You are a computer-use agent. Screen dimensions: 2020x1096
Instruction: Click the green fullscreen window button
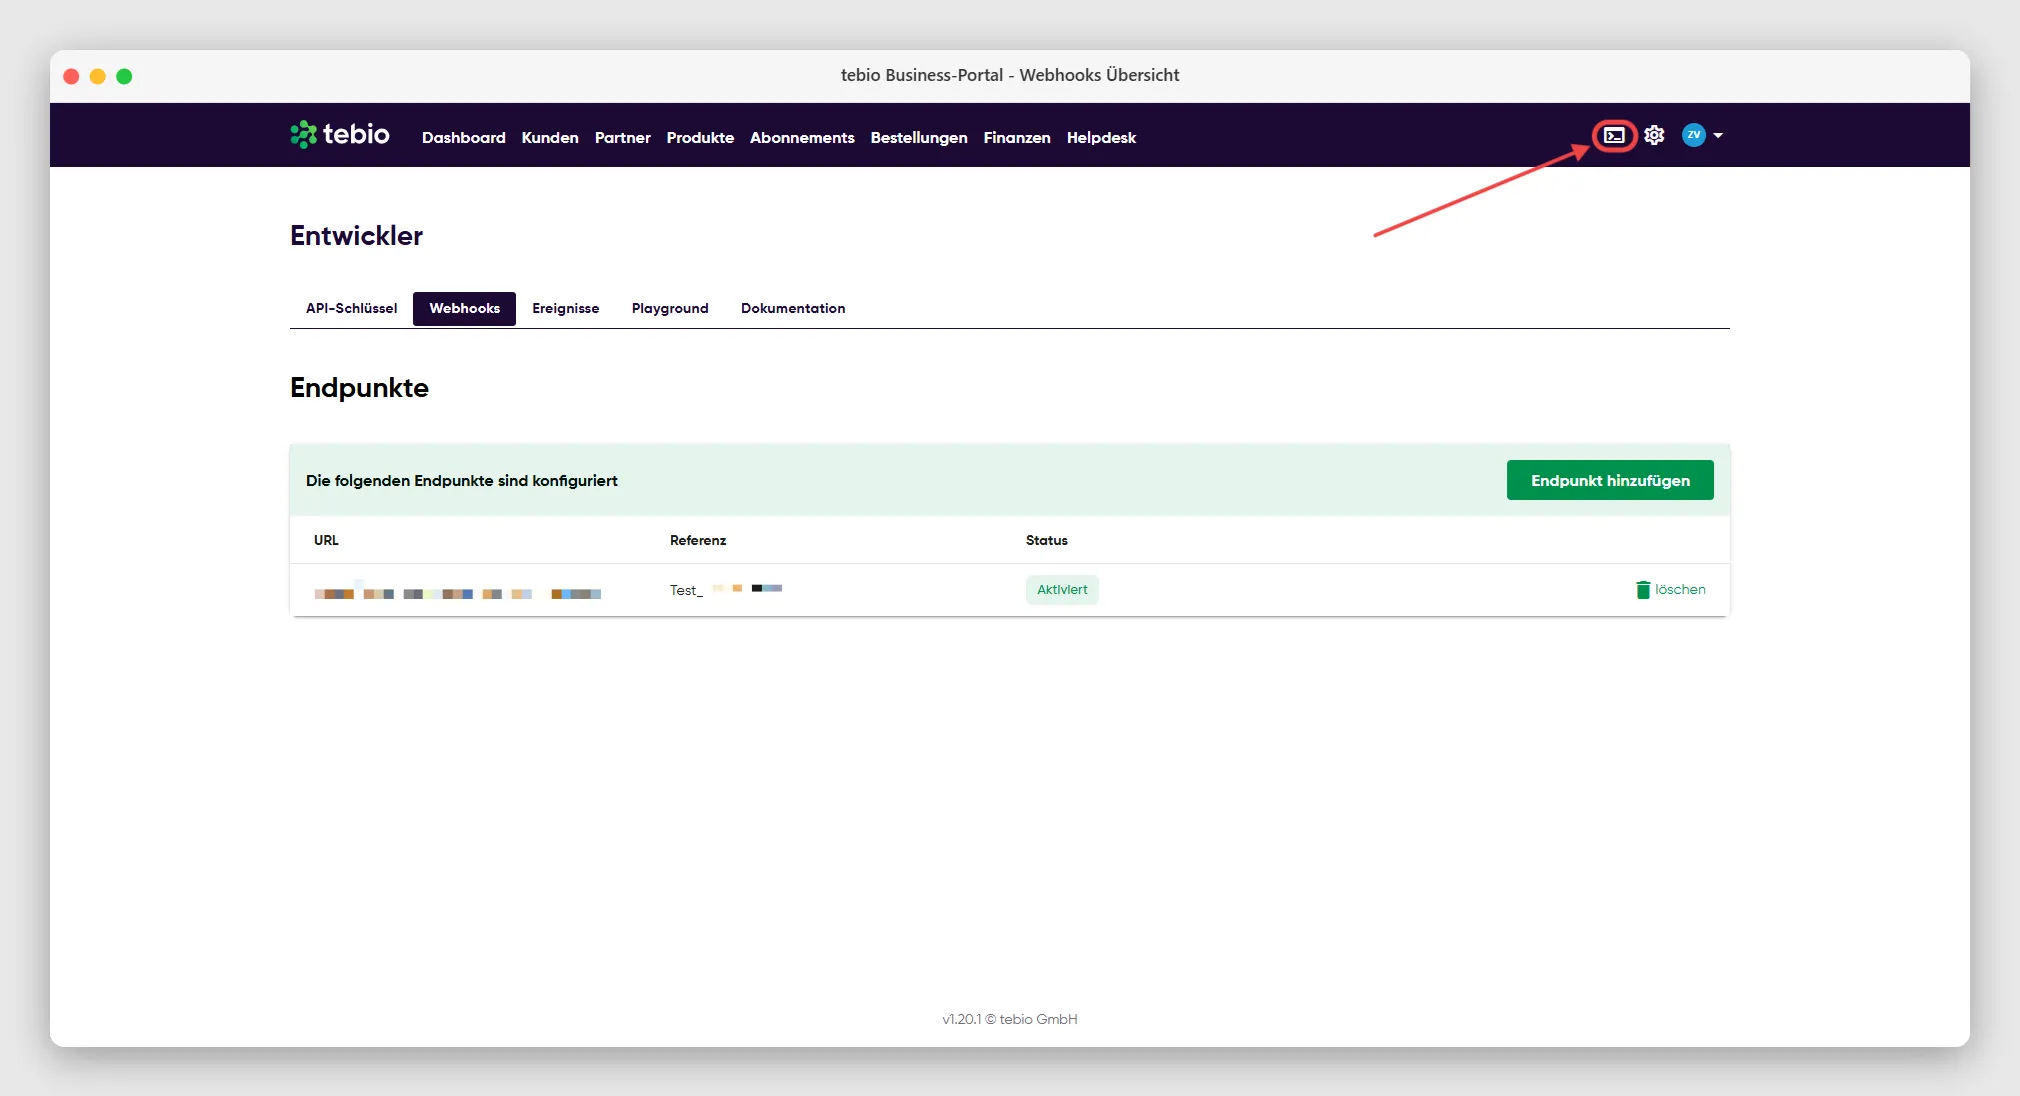click(124, 76)
